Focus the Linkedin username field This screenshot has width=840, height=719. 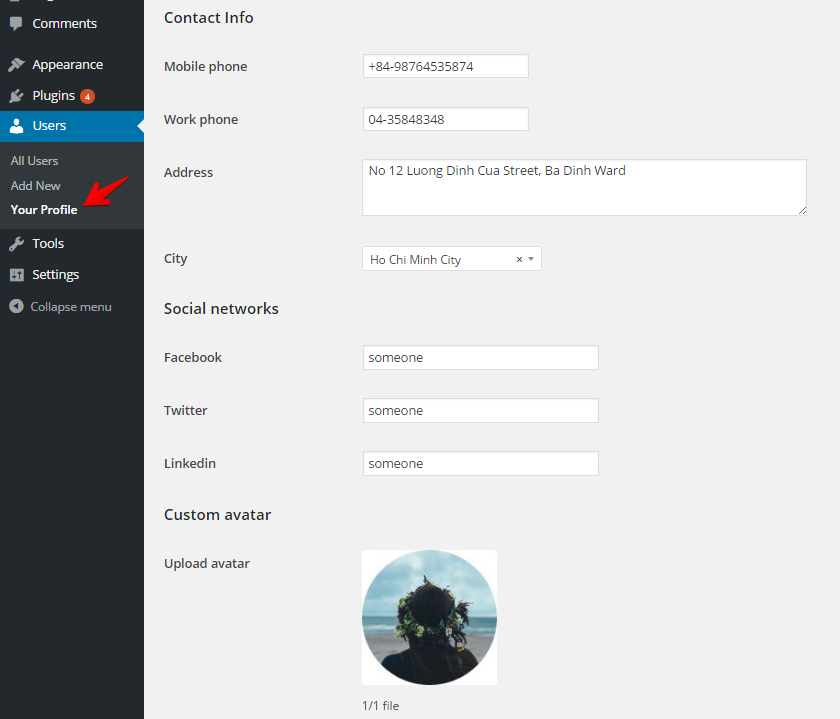[x=481, y=463]
